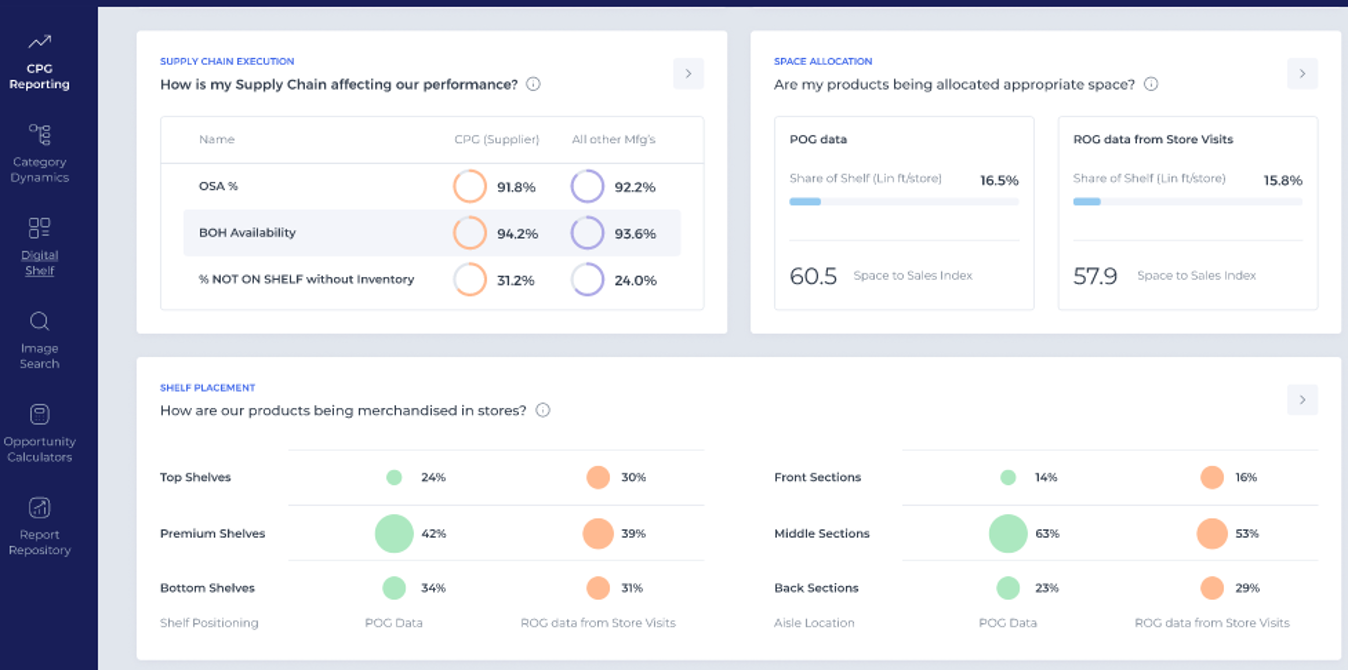Click the green Premium Shelves 42% bubble
The image size is (1348, 670).
(x=394, y=534)
